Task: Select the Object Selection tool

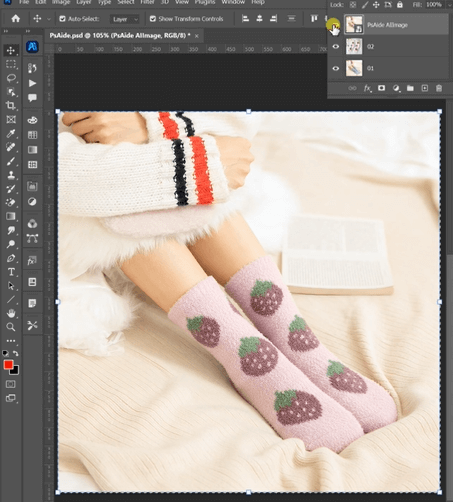Action: click(11, 92)
